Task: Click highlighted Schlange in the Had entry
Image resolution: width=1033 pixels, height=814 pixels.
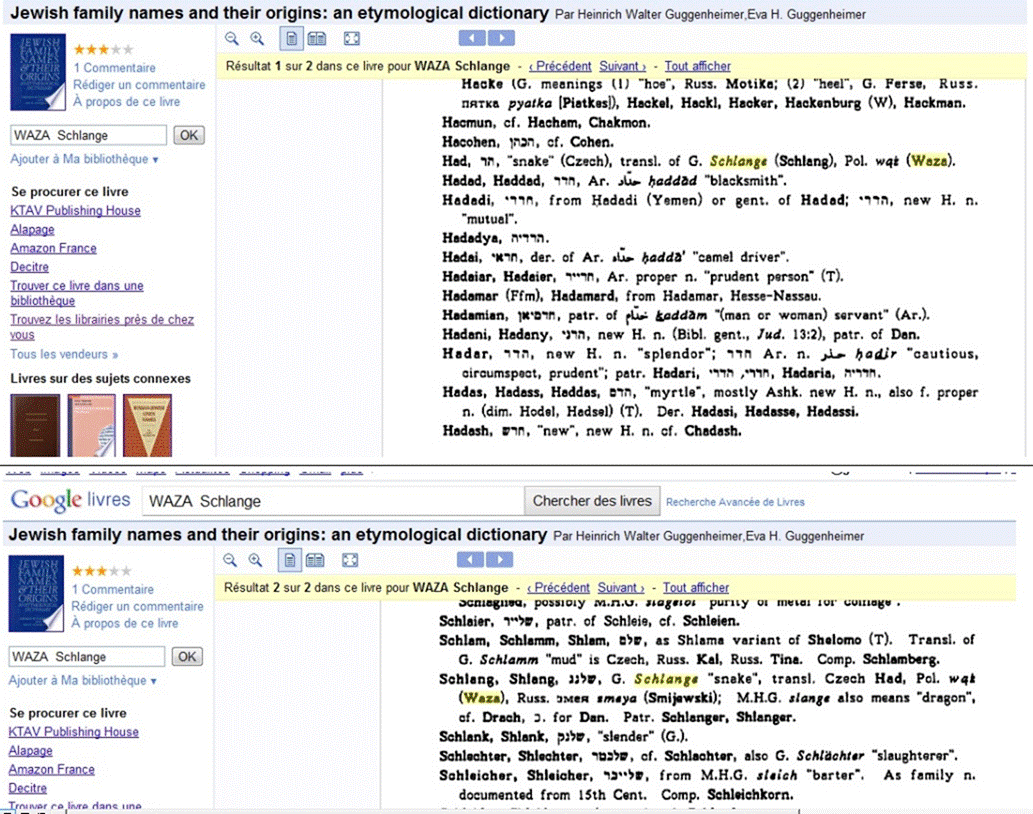Action: (739, 161)
